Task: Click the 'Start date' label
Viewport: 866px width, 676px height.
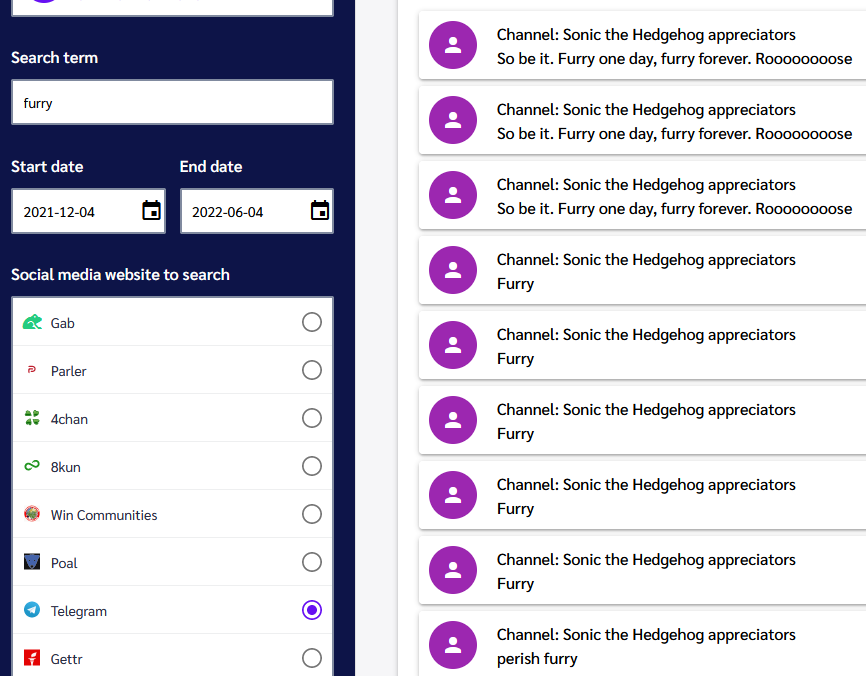Action: [47, 166]
